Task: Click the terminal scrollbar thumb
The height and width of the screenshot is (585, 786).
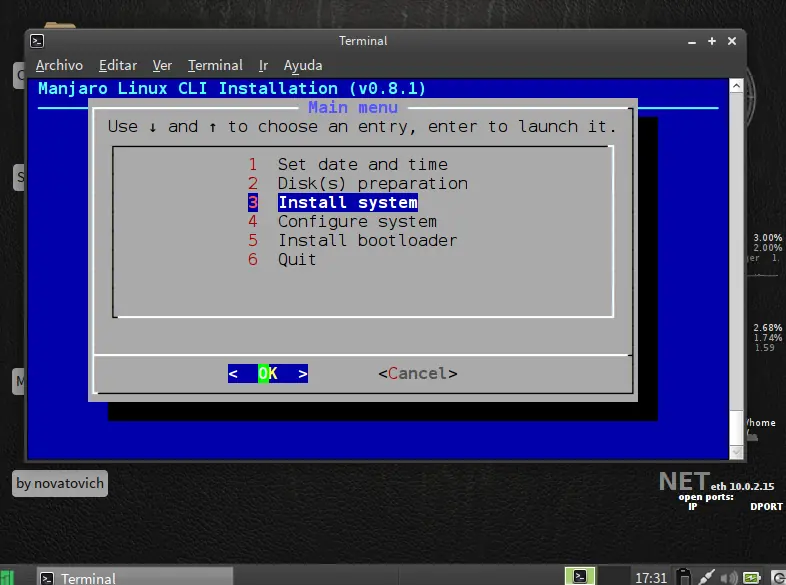Action: [736, 428]
